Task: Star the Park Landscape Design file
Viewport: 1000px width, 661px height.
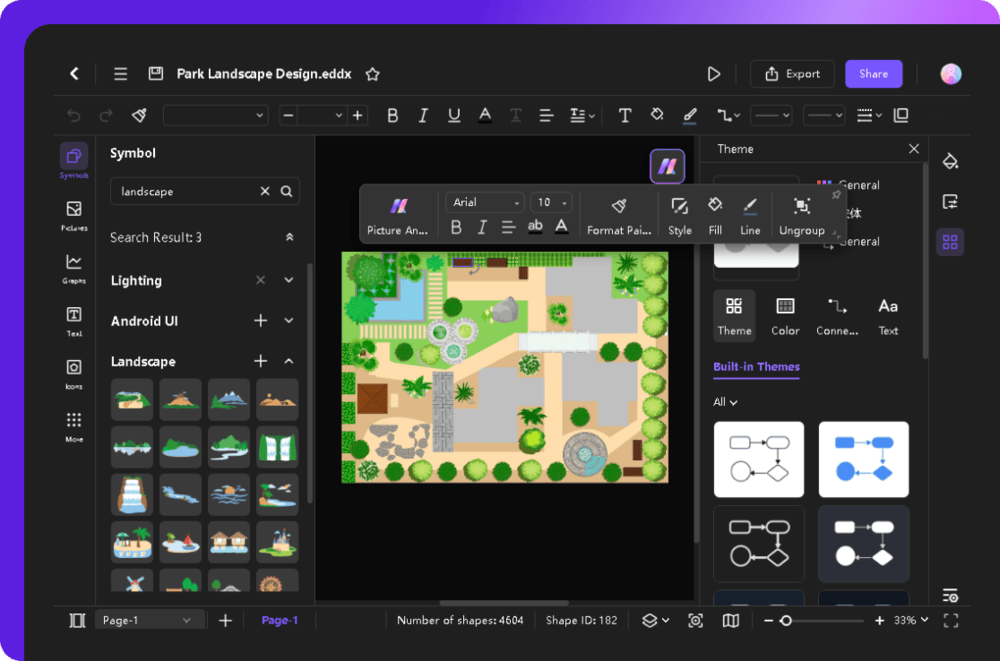Action: click(372, 74)
